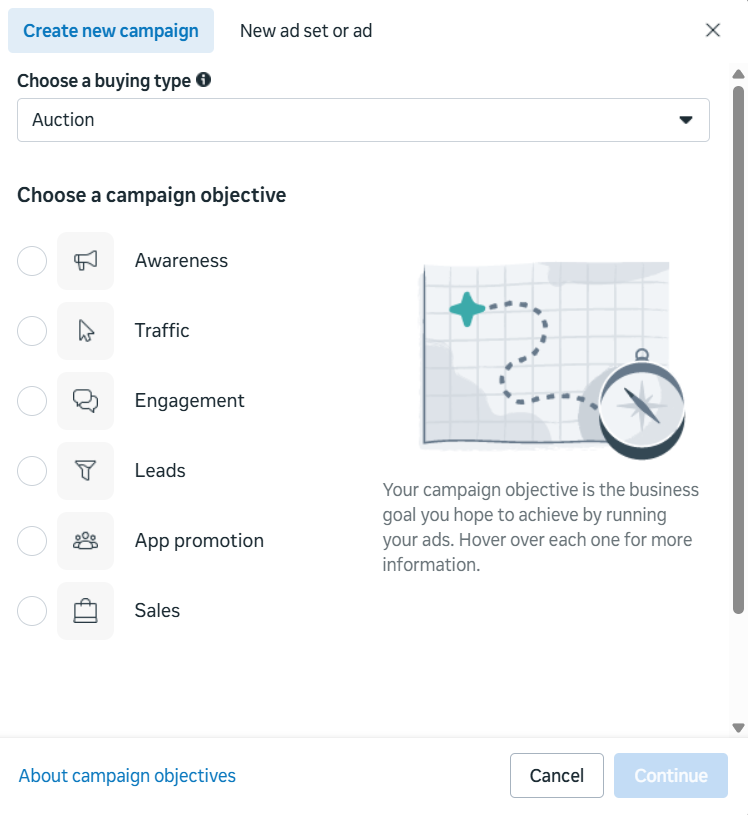Image resolution: width=748 pixels, height=815 pixels.
Task: Open the buying type info tooltip icon
Action: tap(205, 80)
